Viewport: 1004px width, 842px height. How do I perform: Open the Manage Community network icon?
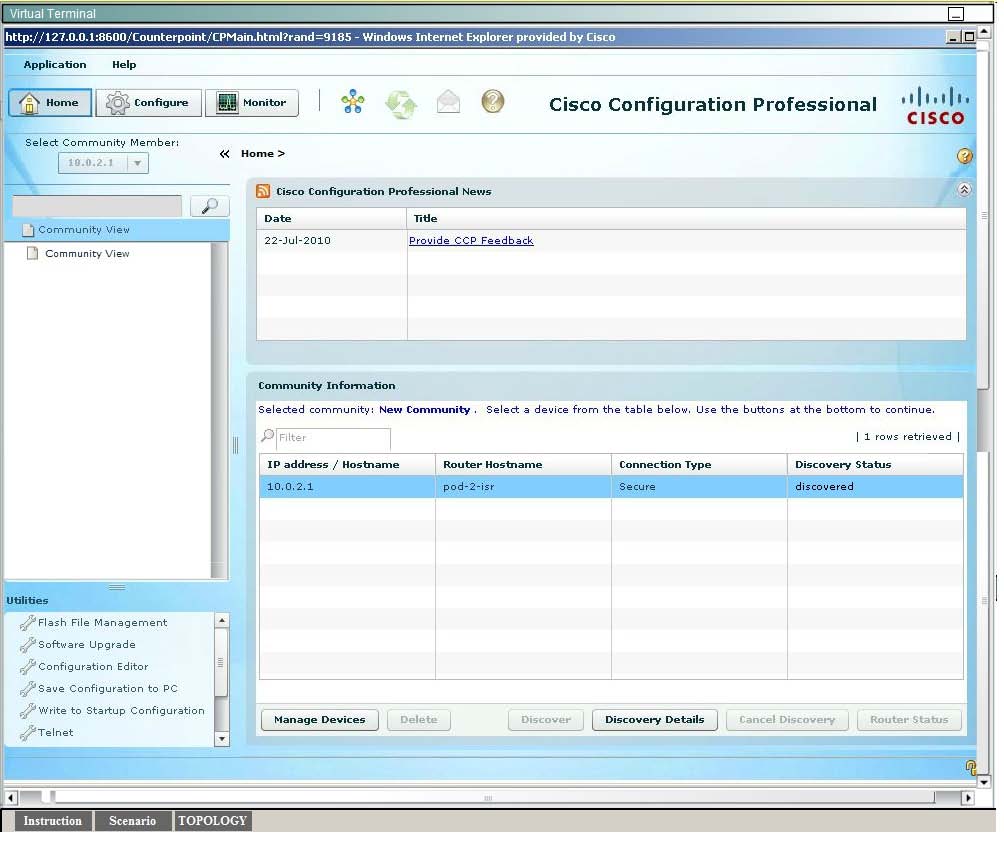353,102
